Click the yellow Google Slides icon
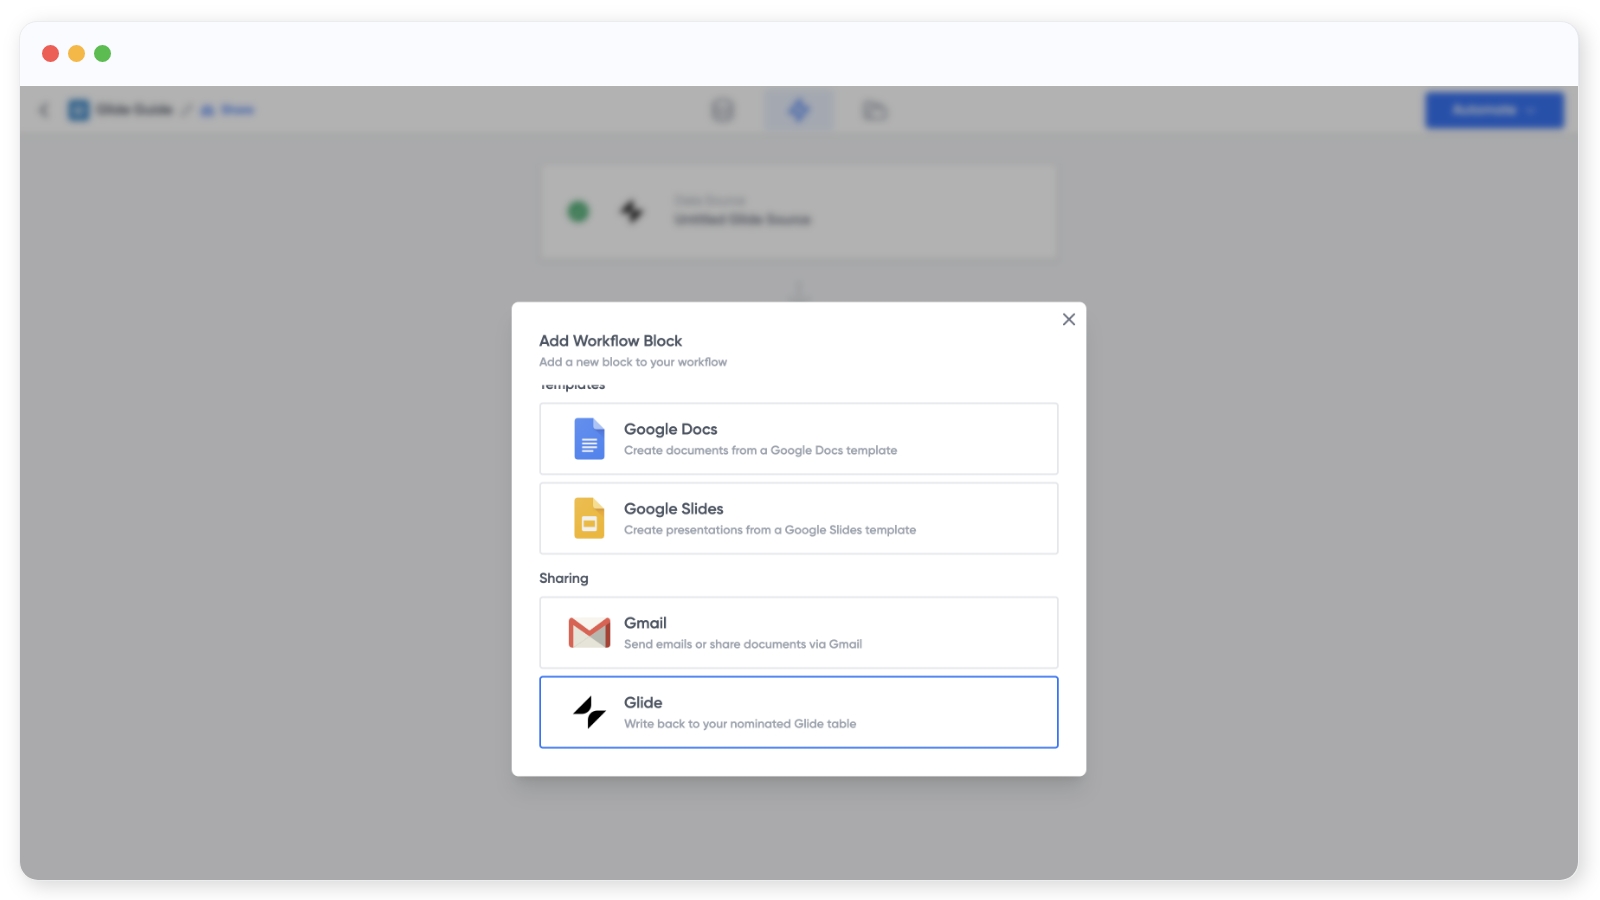The image size is (1600, 900). point(589,519)
